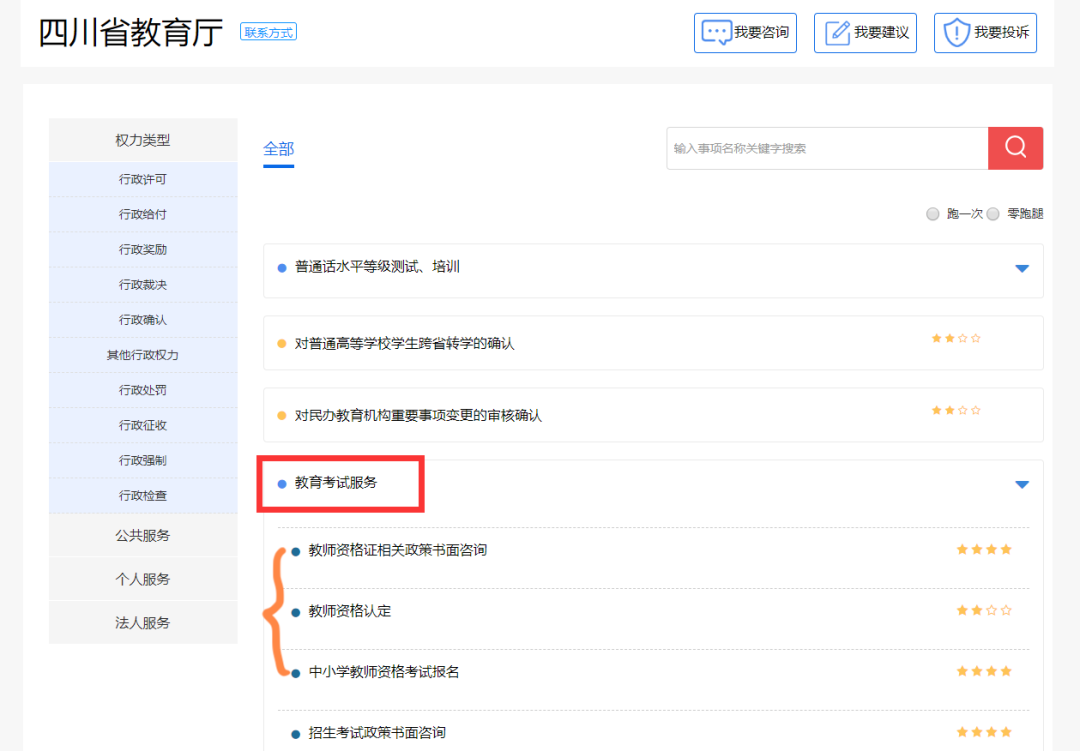
Task: Open the 公共服务 sidebar category
Action: click(143, 535)
